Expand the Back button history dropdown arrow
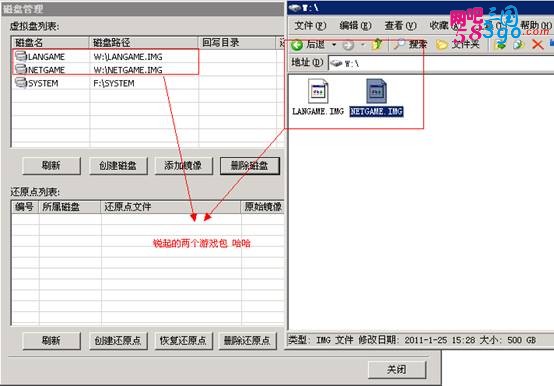The image size is (554, 386). [334, 45]
